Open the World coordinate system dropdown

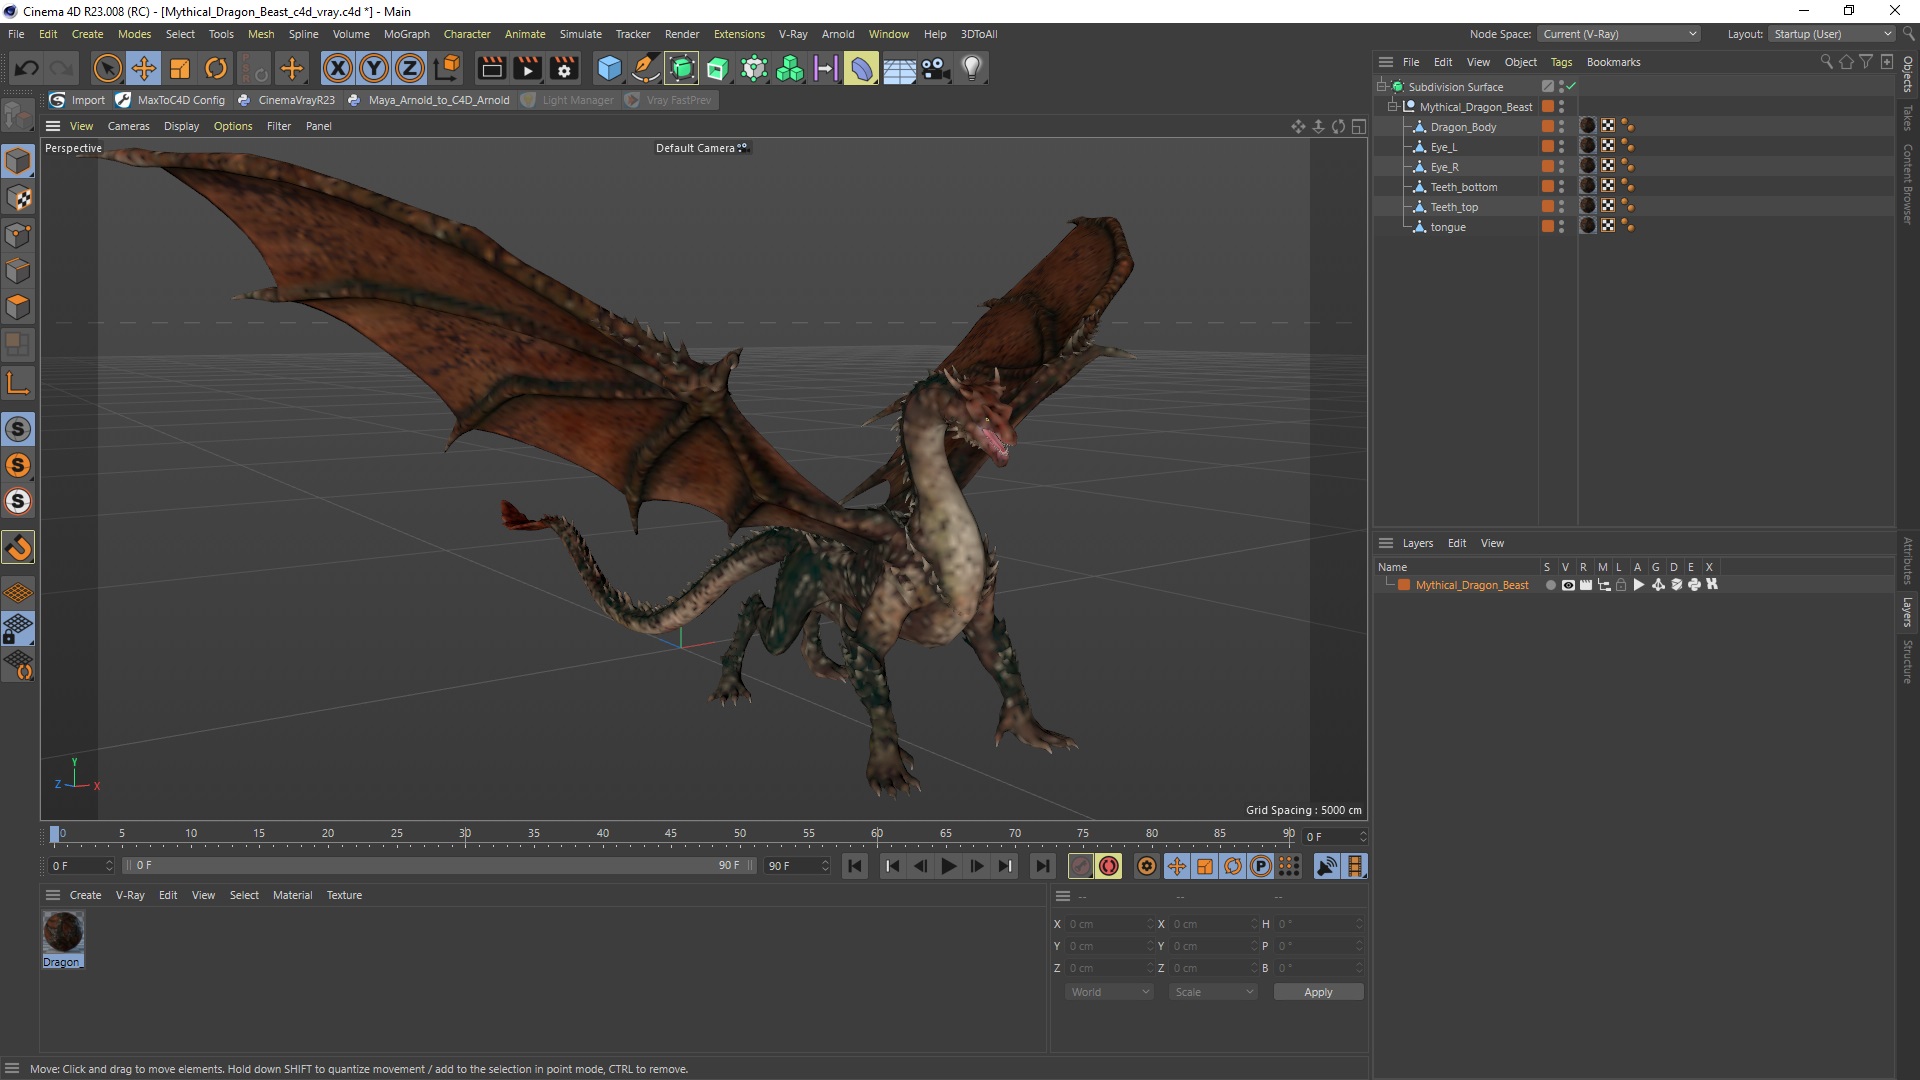tap(1110, 992)
